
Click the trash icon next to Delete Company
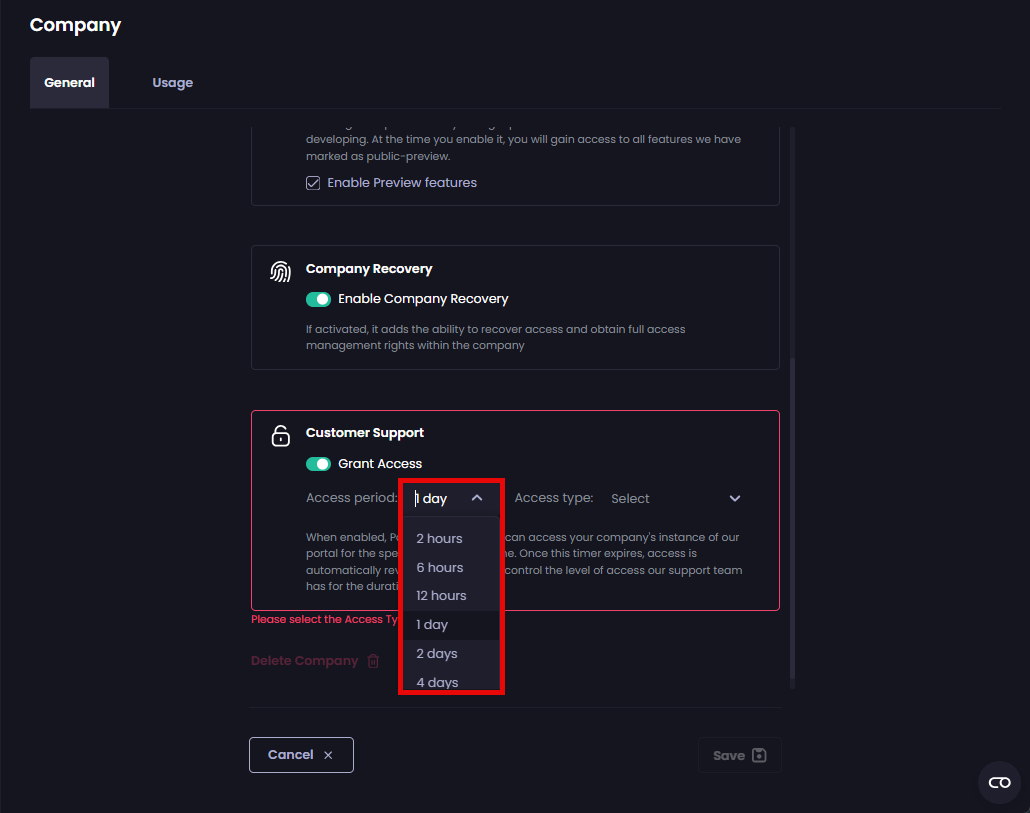373,661
